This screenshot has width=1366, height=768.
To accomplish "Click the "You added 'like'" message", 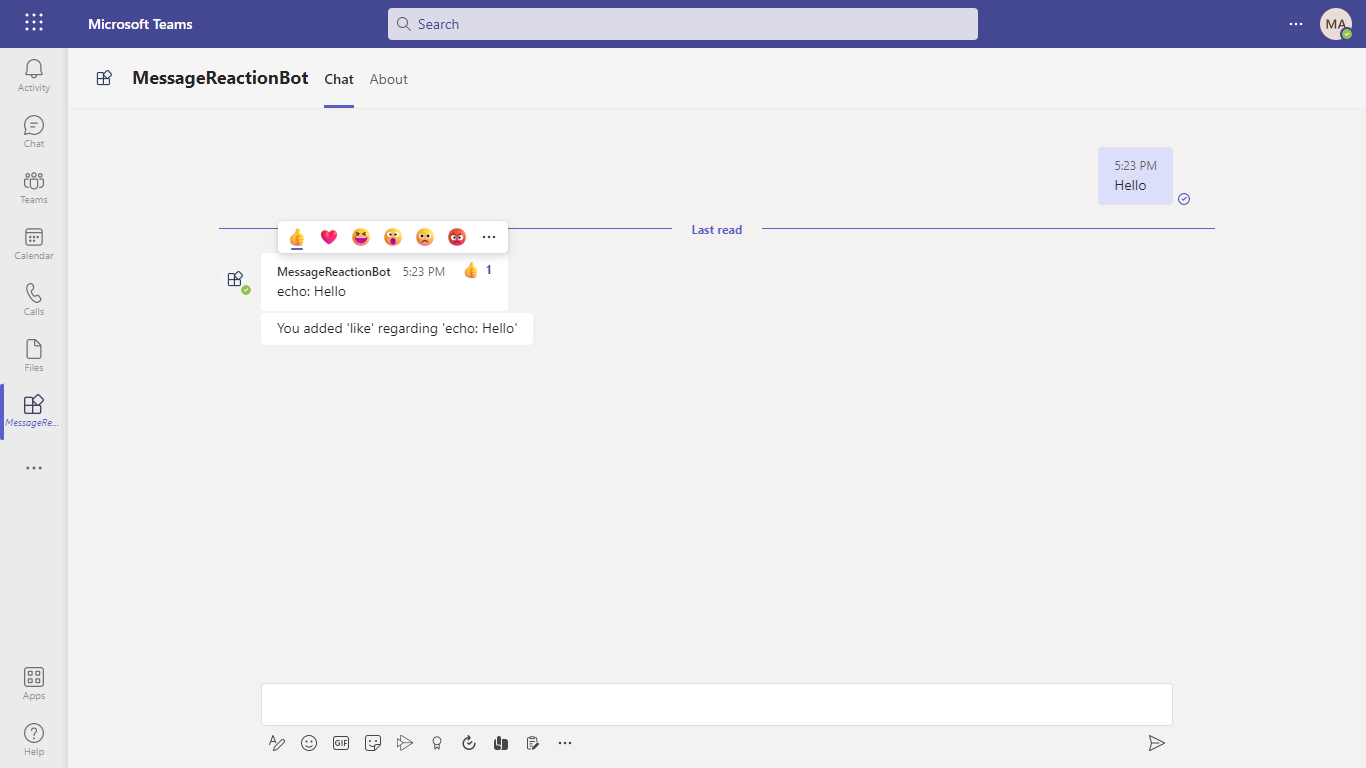I will click(x=397, y=328).
